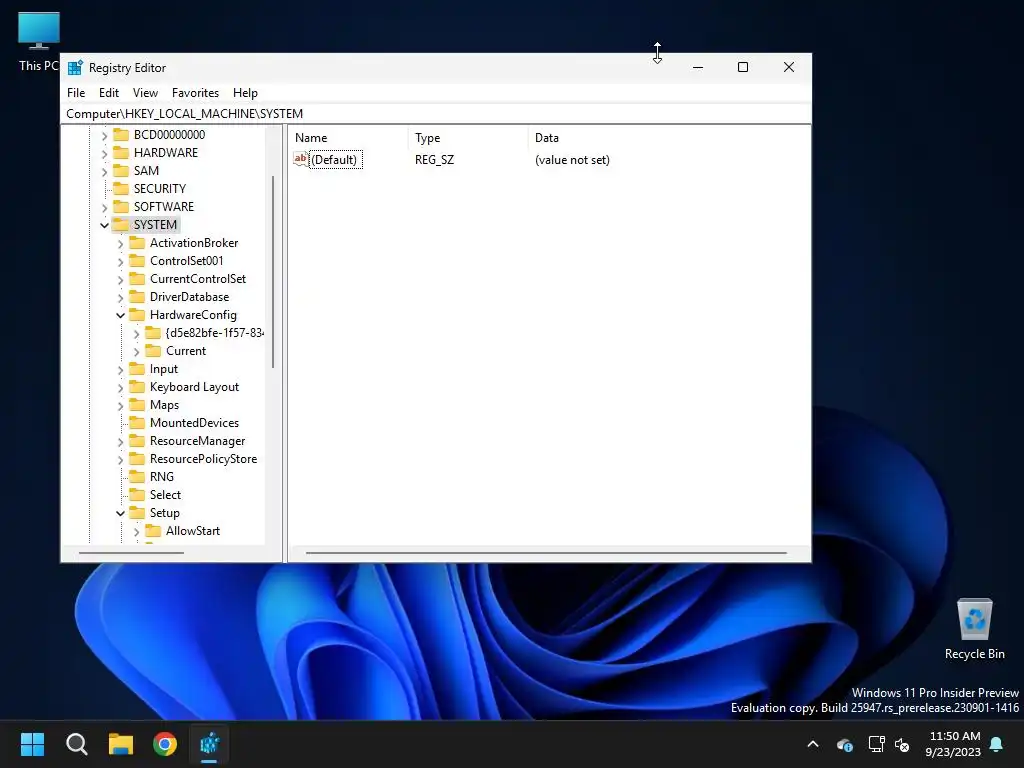The image size is (1024, 768).
Task: Launch File Explorer from taskbar
Action: tap(121, 744)
